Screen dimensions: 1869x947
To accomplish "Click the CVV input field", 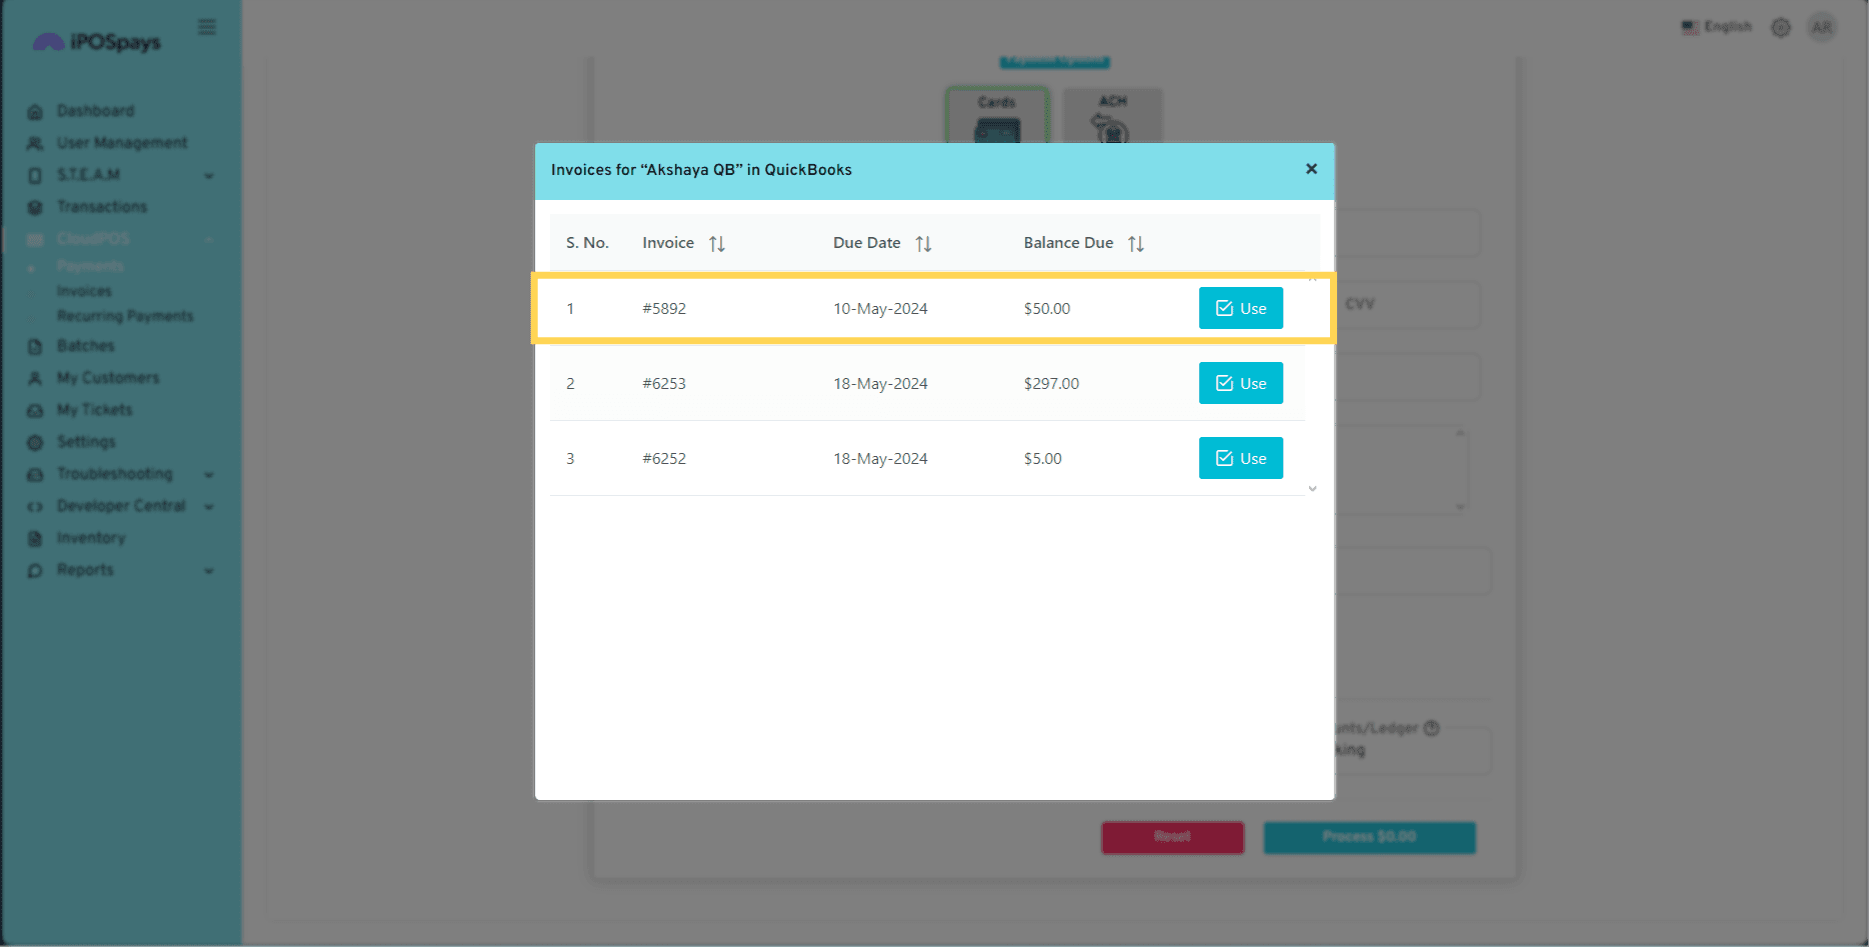I will point(1408,304).
